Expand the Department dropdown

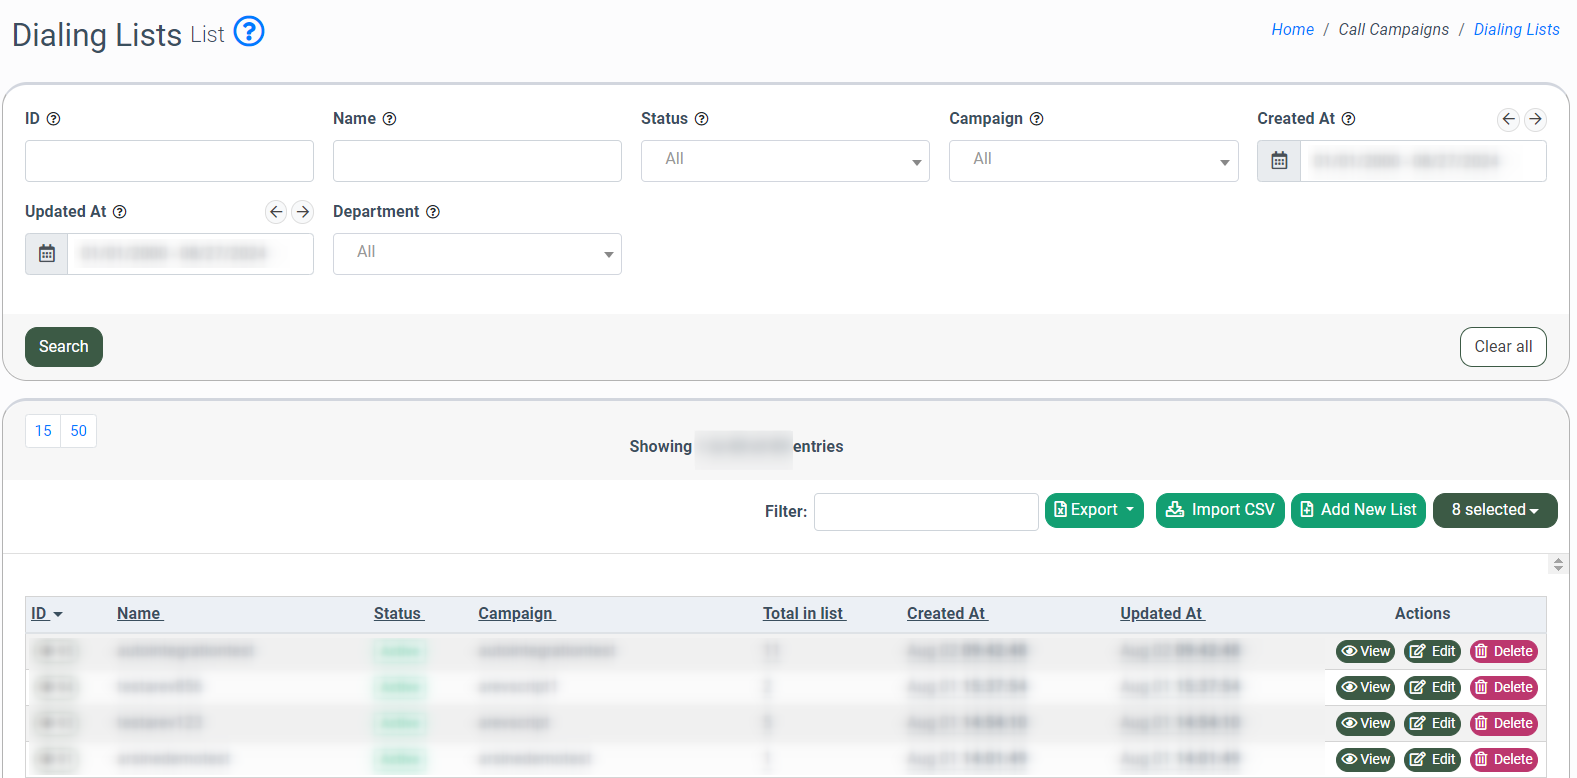pyautogui.click(x=477, y=254)
